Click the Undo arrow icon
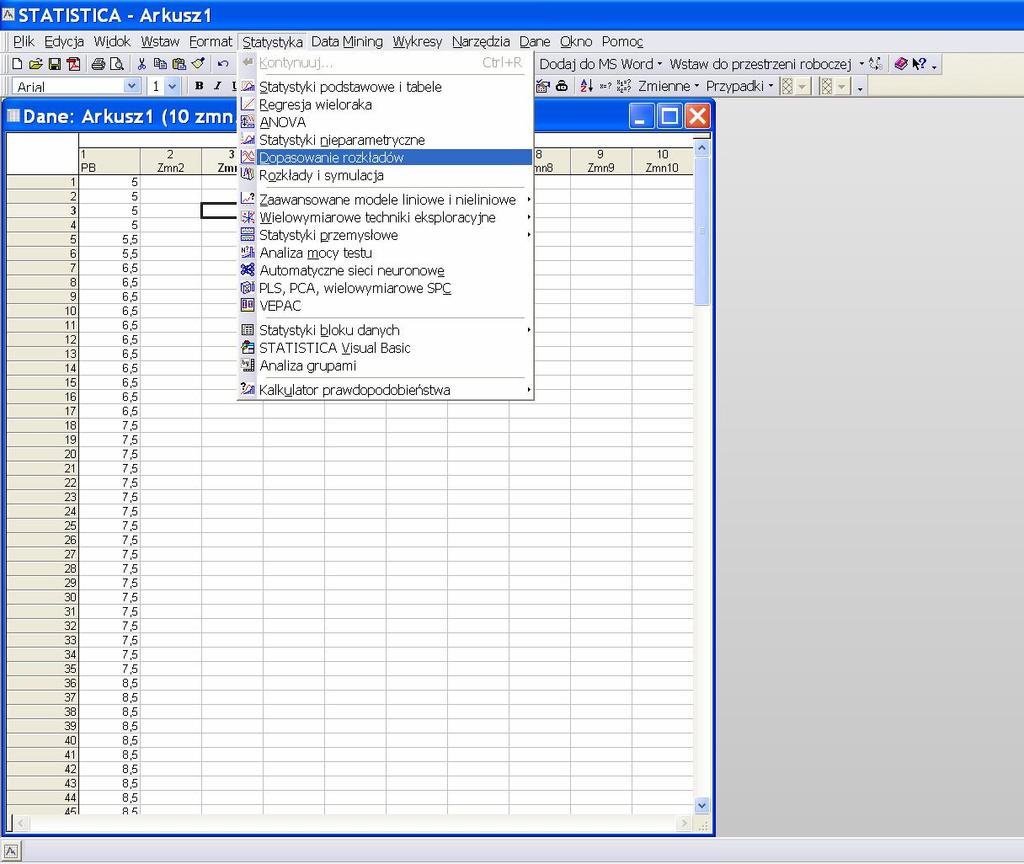Screen dimensions: 1024x864 pos(223,64)
